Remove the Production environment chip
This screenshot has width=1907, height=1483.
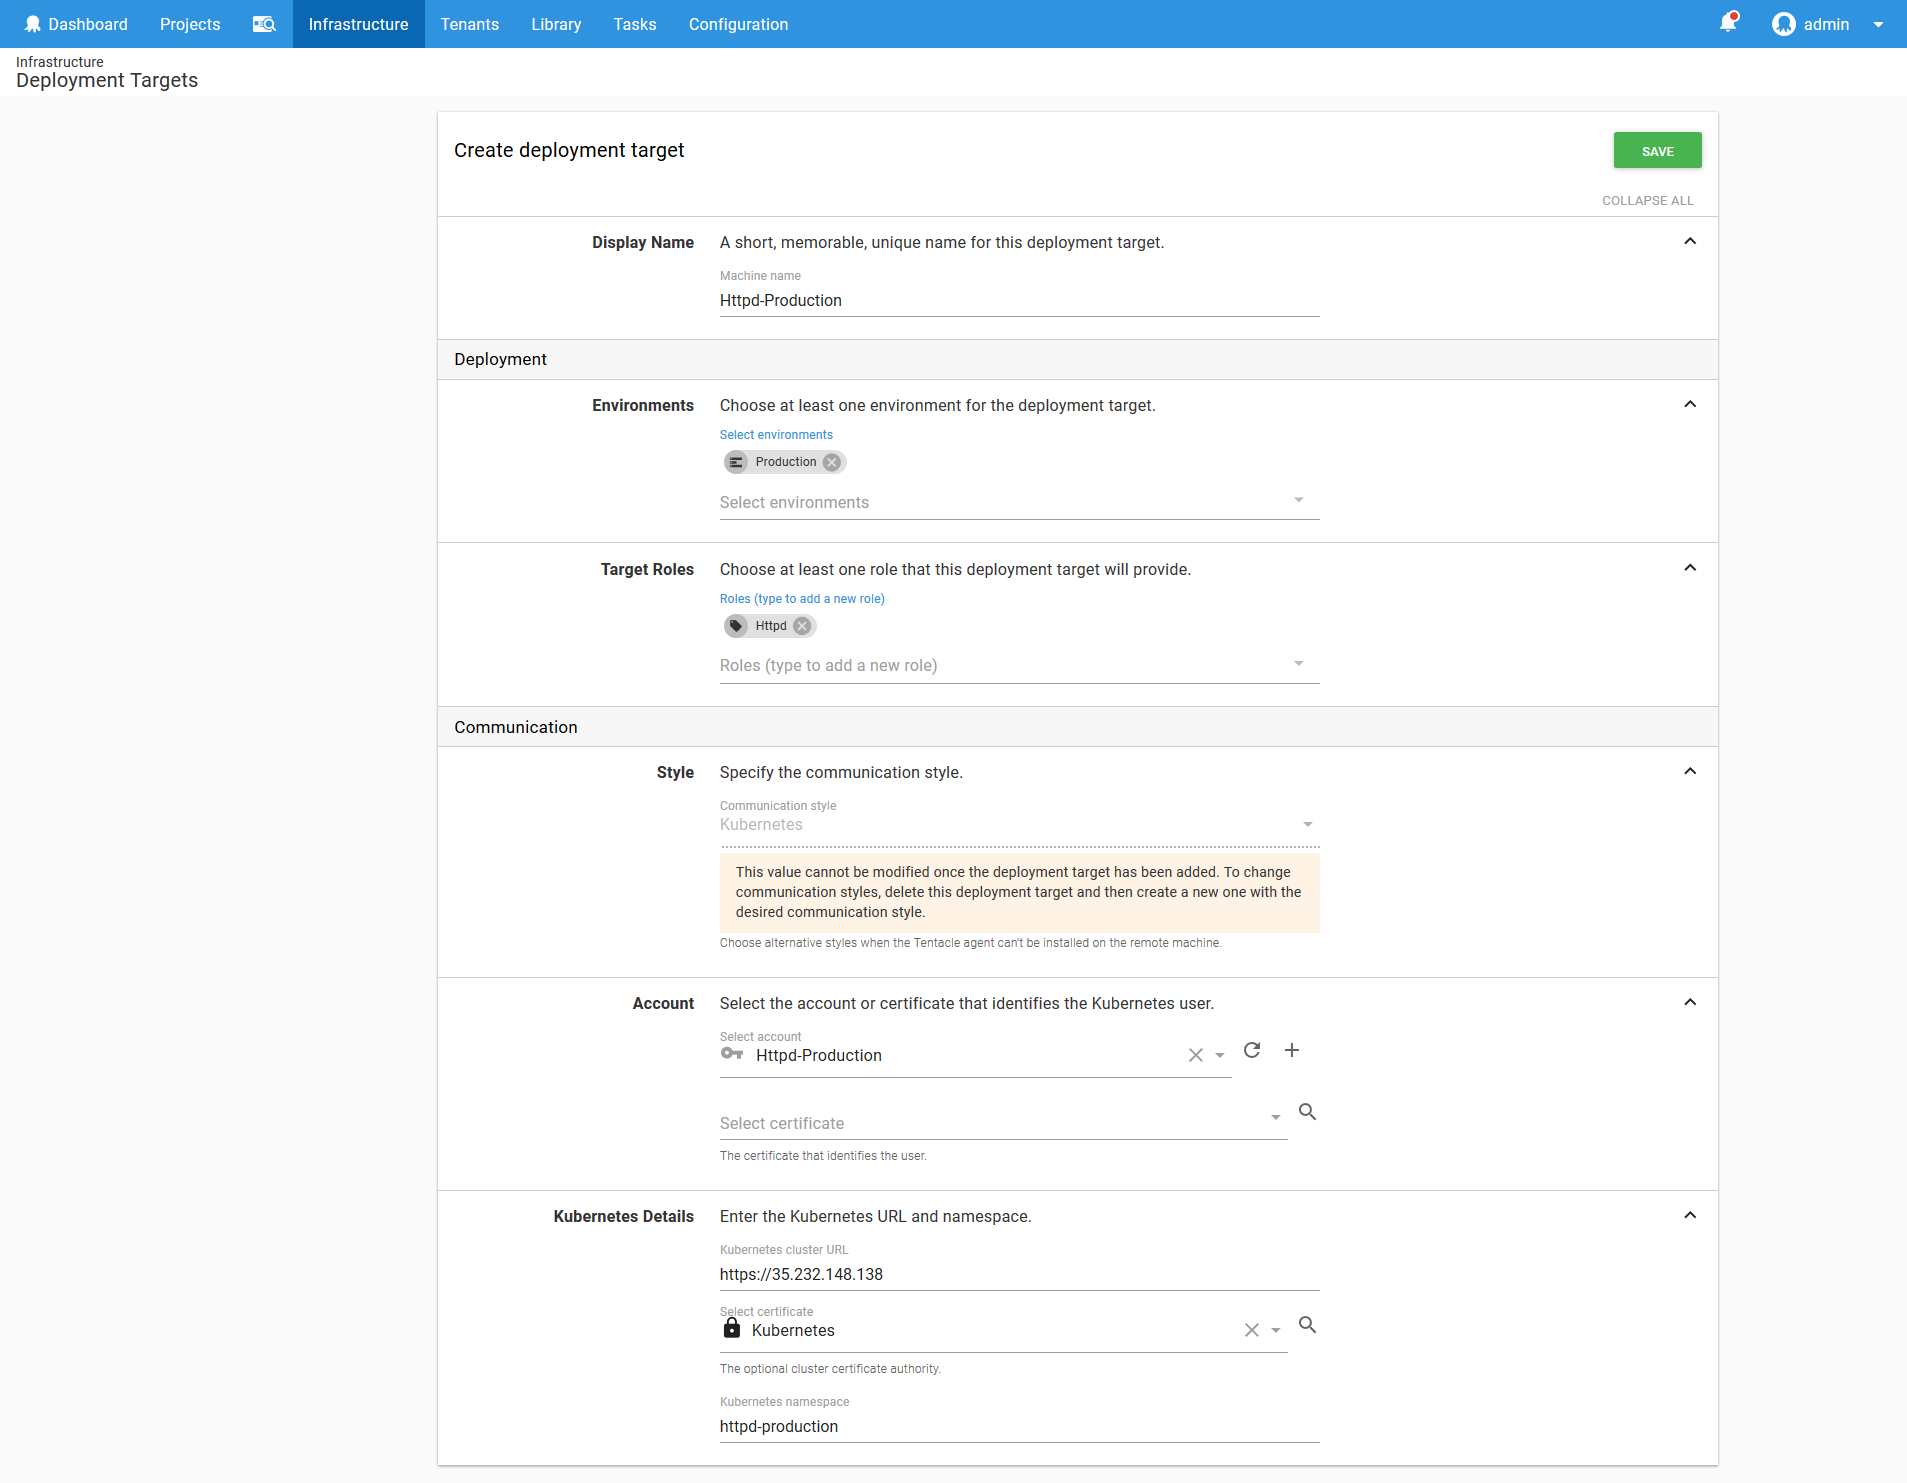coord(832,462)
